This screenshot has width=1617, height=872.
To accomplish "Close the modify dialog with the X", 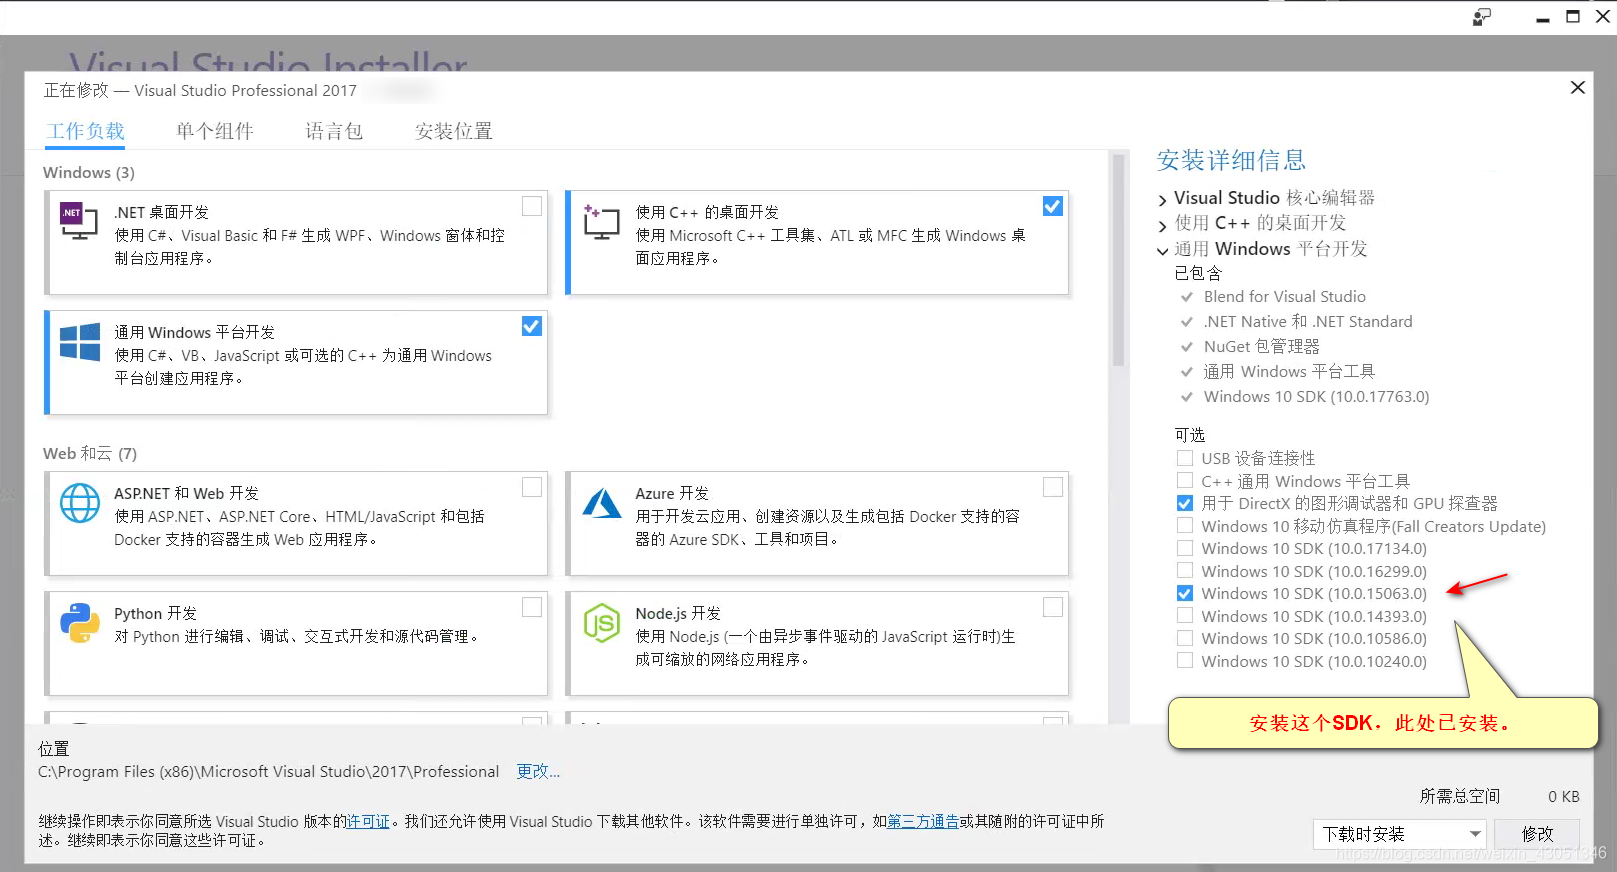I will click(x=1578, y=88).
